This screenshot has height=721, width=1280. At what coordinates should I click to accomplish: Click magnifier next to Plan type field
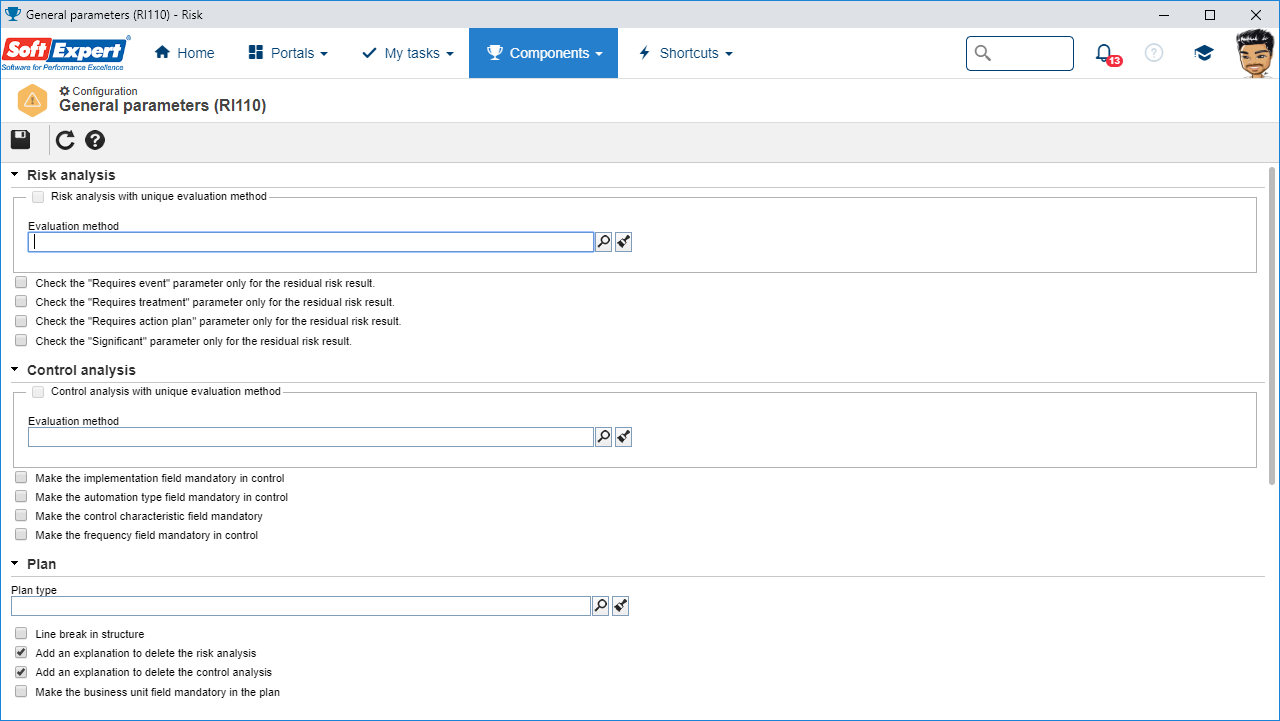[600, 606]
